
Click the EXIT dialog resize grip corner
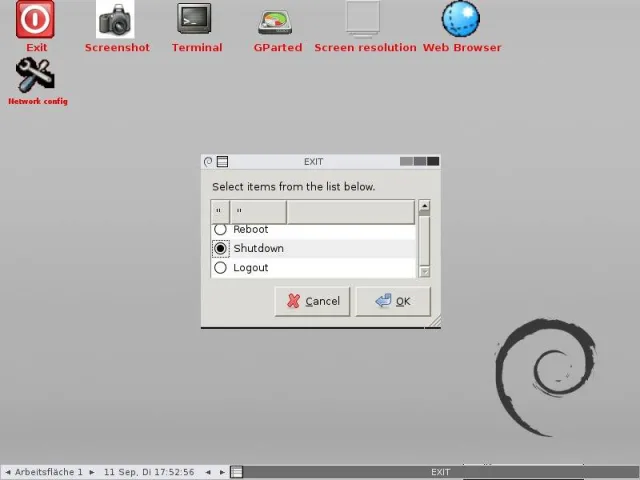coord(435,322)
